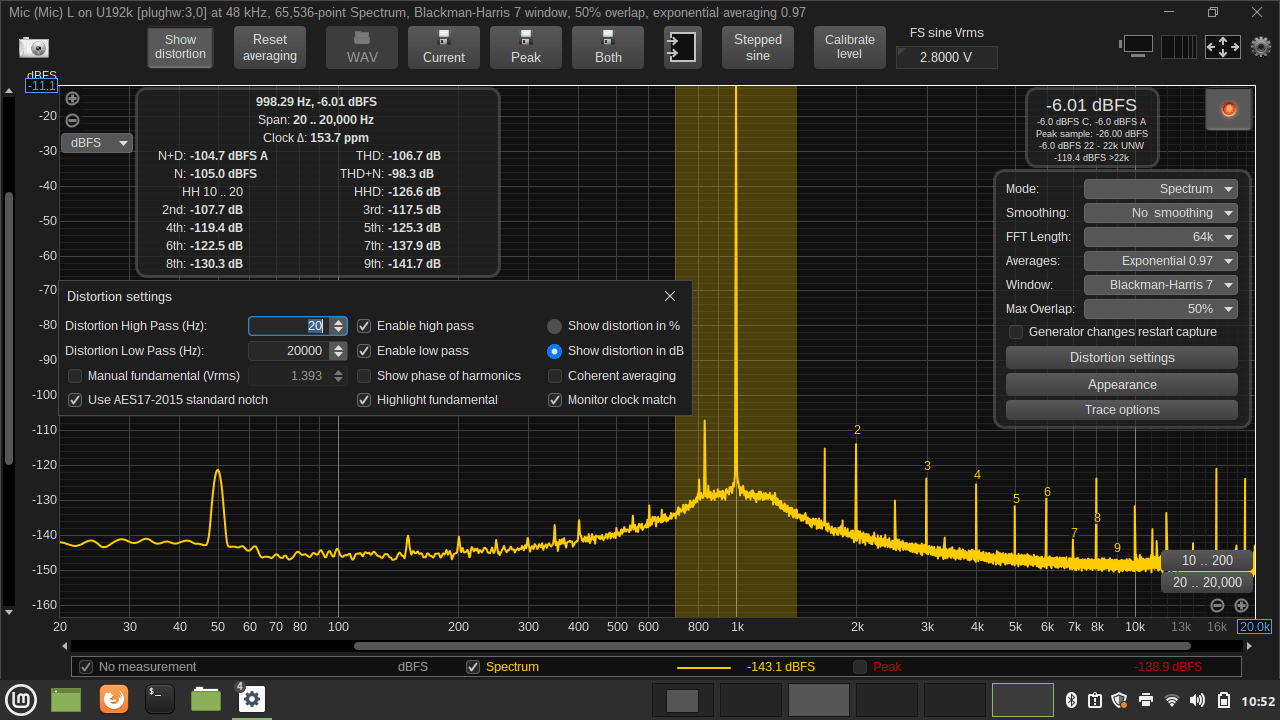This screenshot has height=720, width=1280.
Task: Zoom out horizontal axis at bottom right
Action: point(1217,605)
